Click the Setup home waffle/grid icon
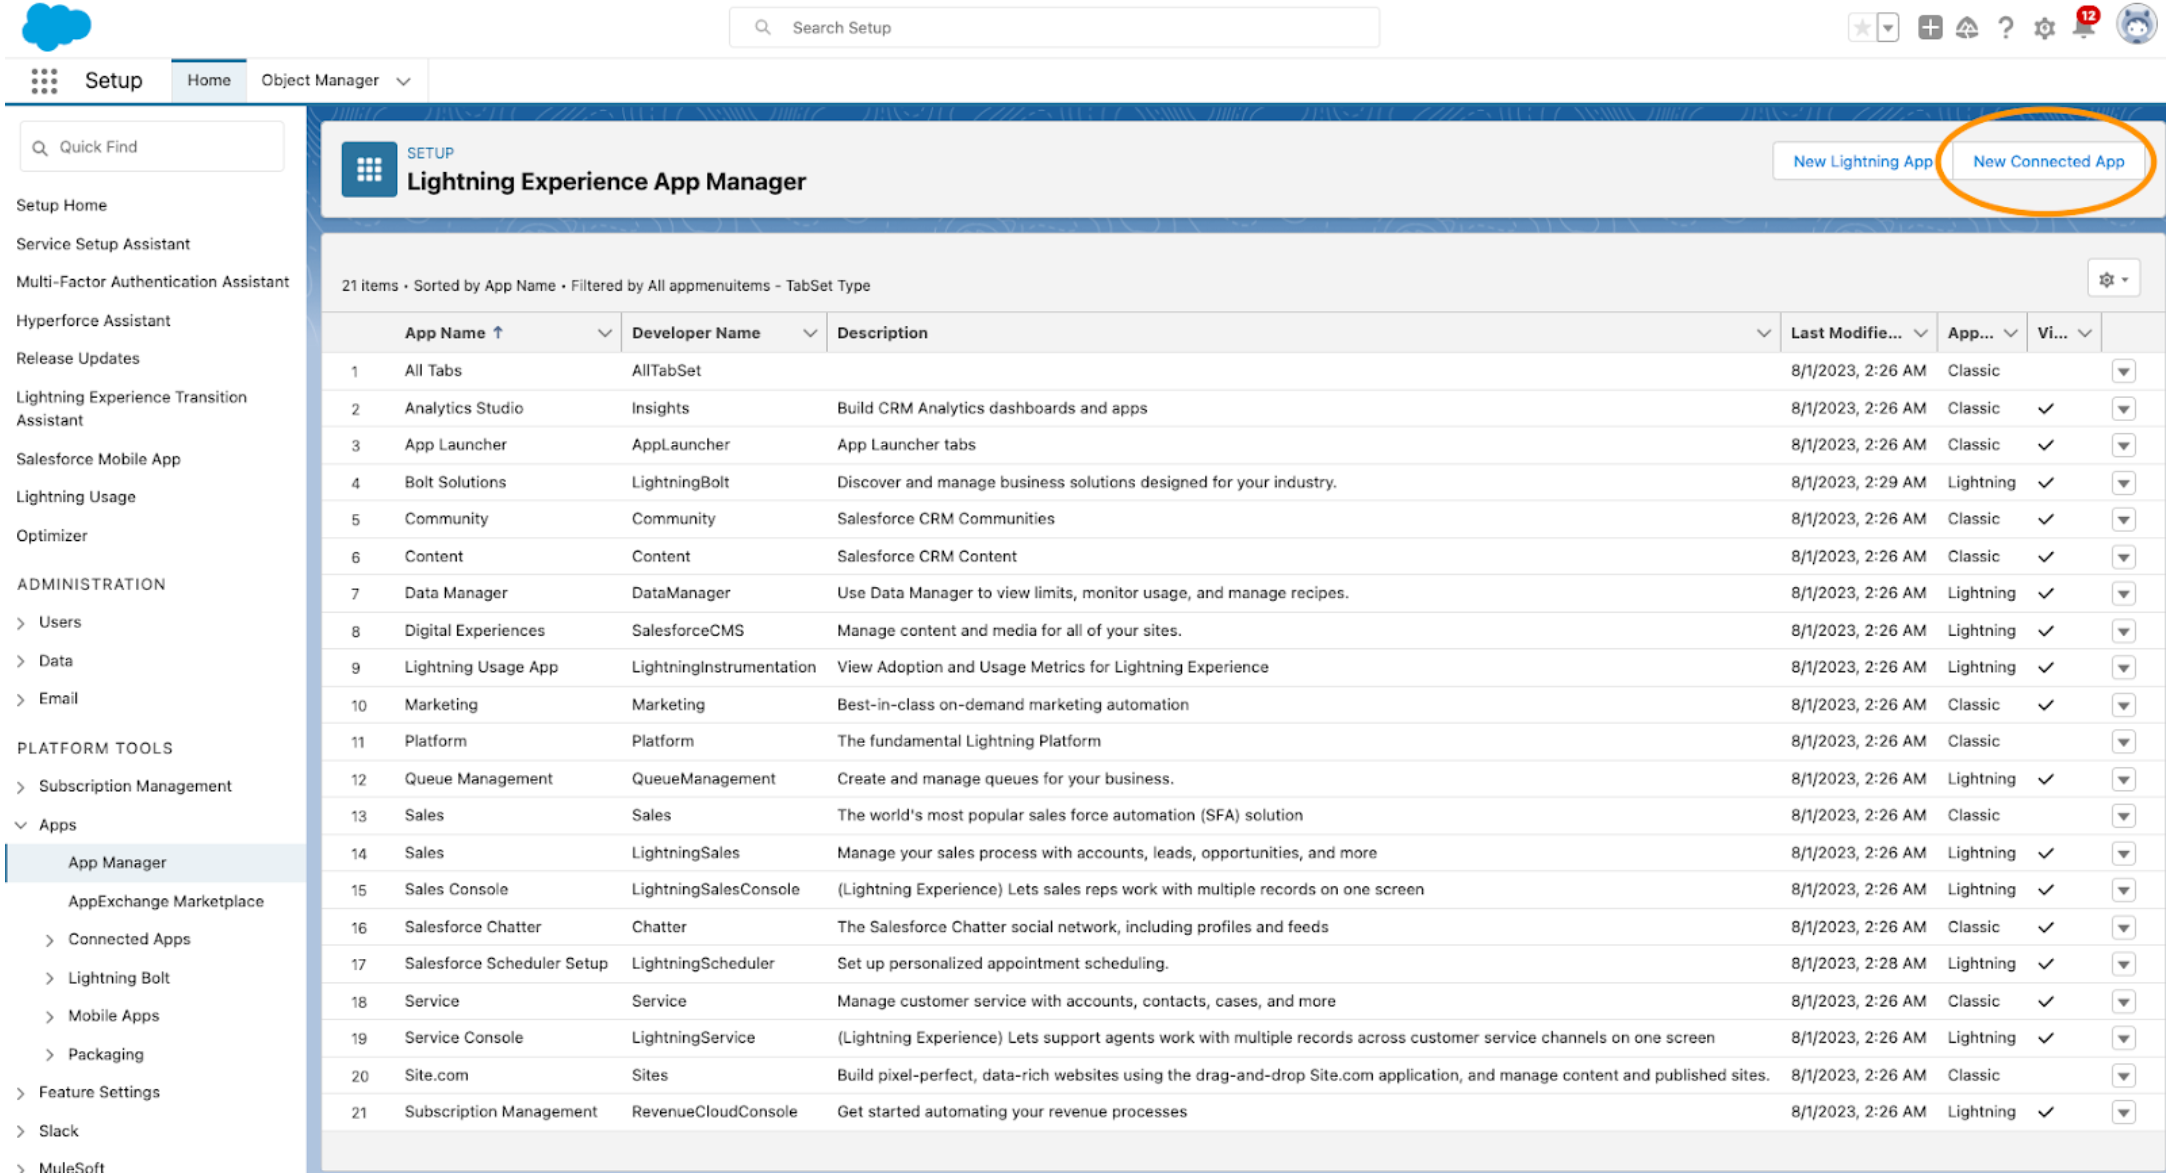 tap(43, 80)
